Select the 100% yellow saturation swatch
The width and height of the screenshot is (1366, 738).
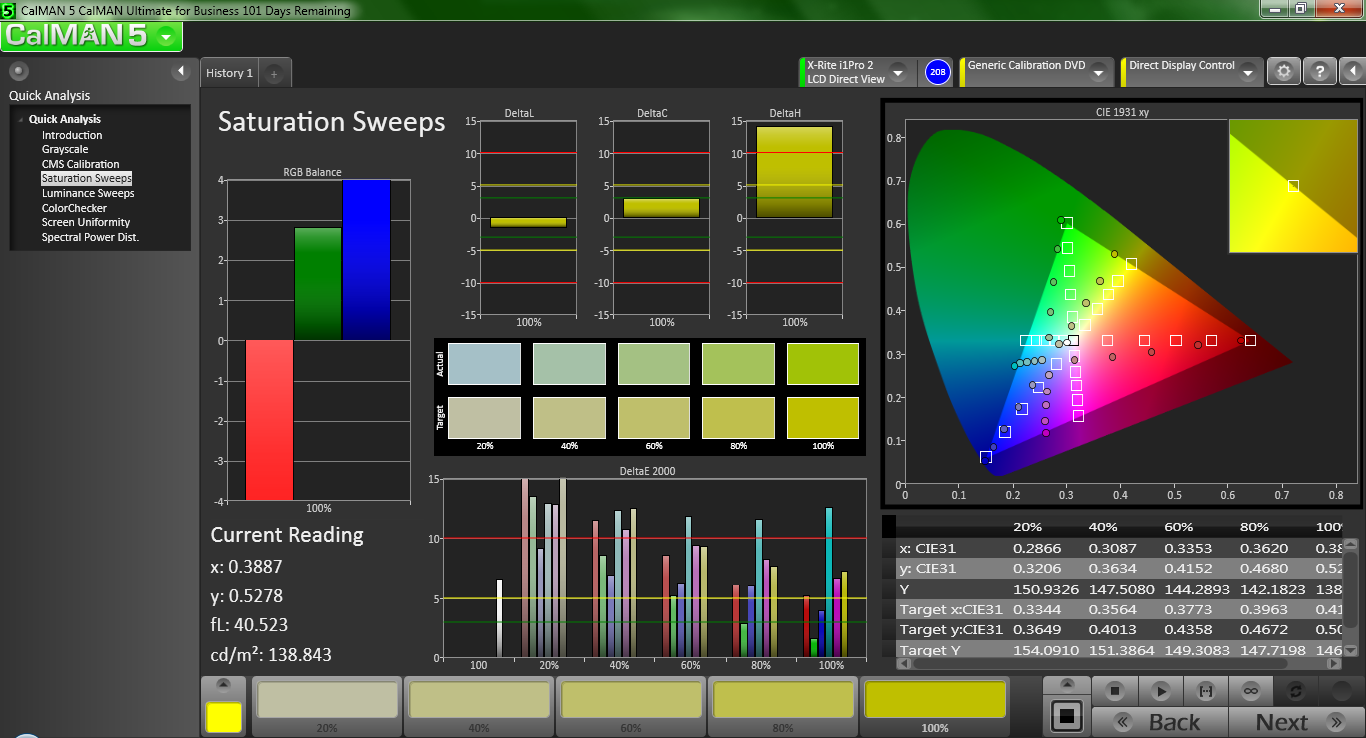tap(934, 700)
